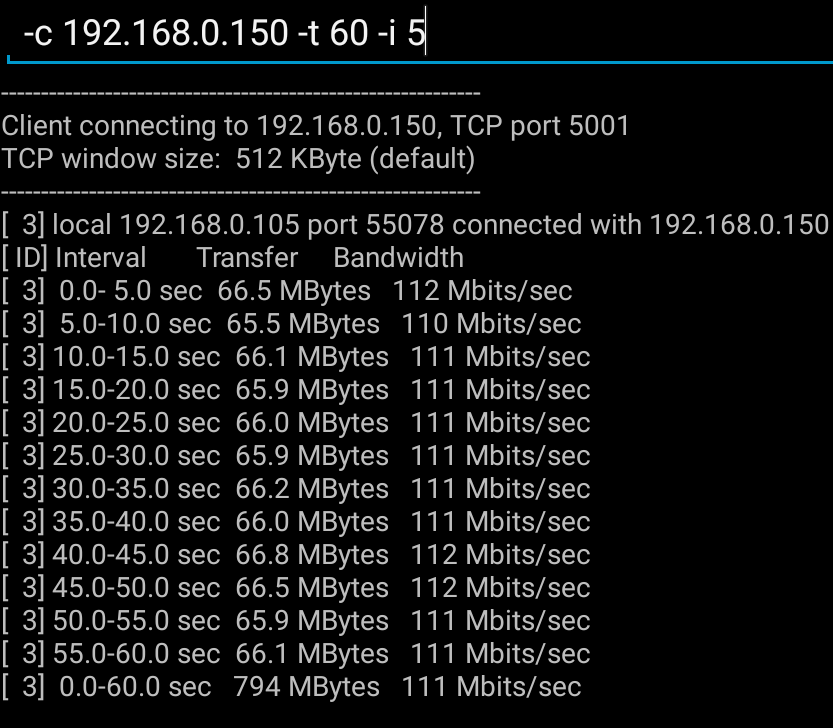Image resolution: width=833 pixels, height=728 pixels.
Task: Click the 0.0- 5.0 sec result row
Action: (x=287, y=291)
